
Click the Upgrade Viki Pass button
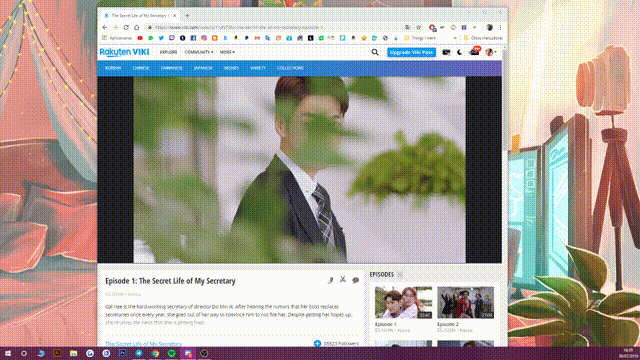click(x=411, y=52)
